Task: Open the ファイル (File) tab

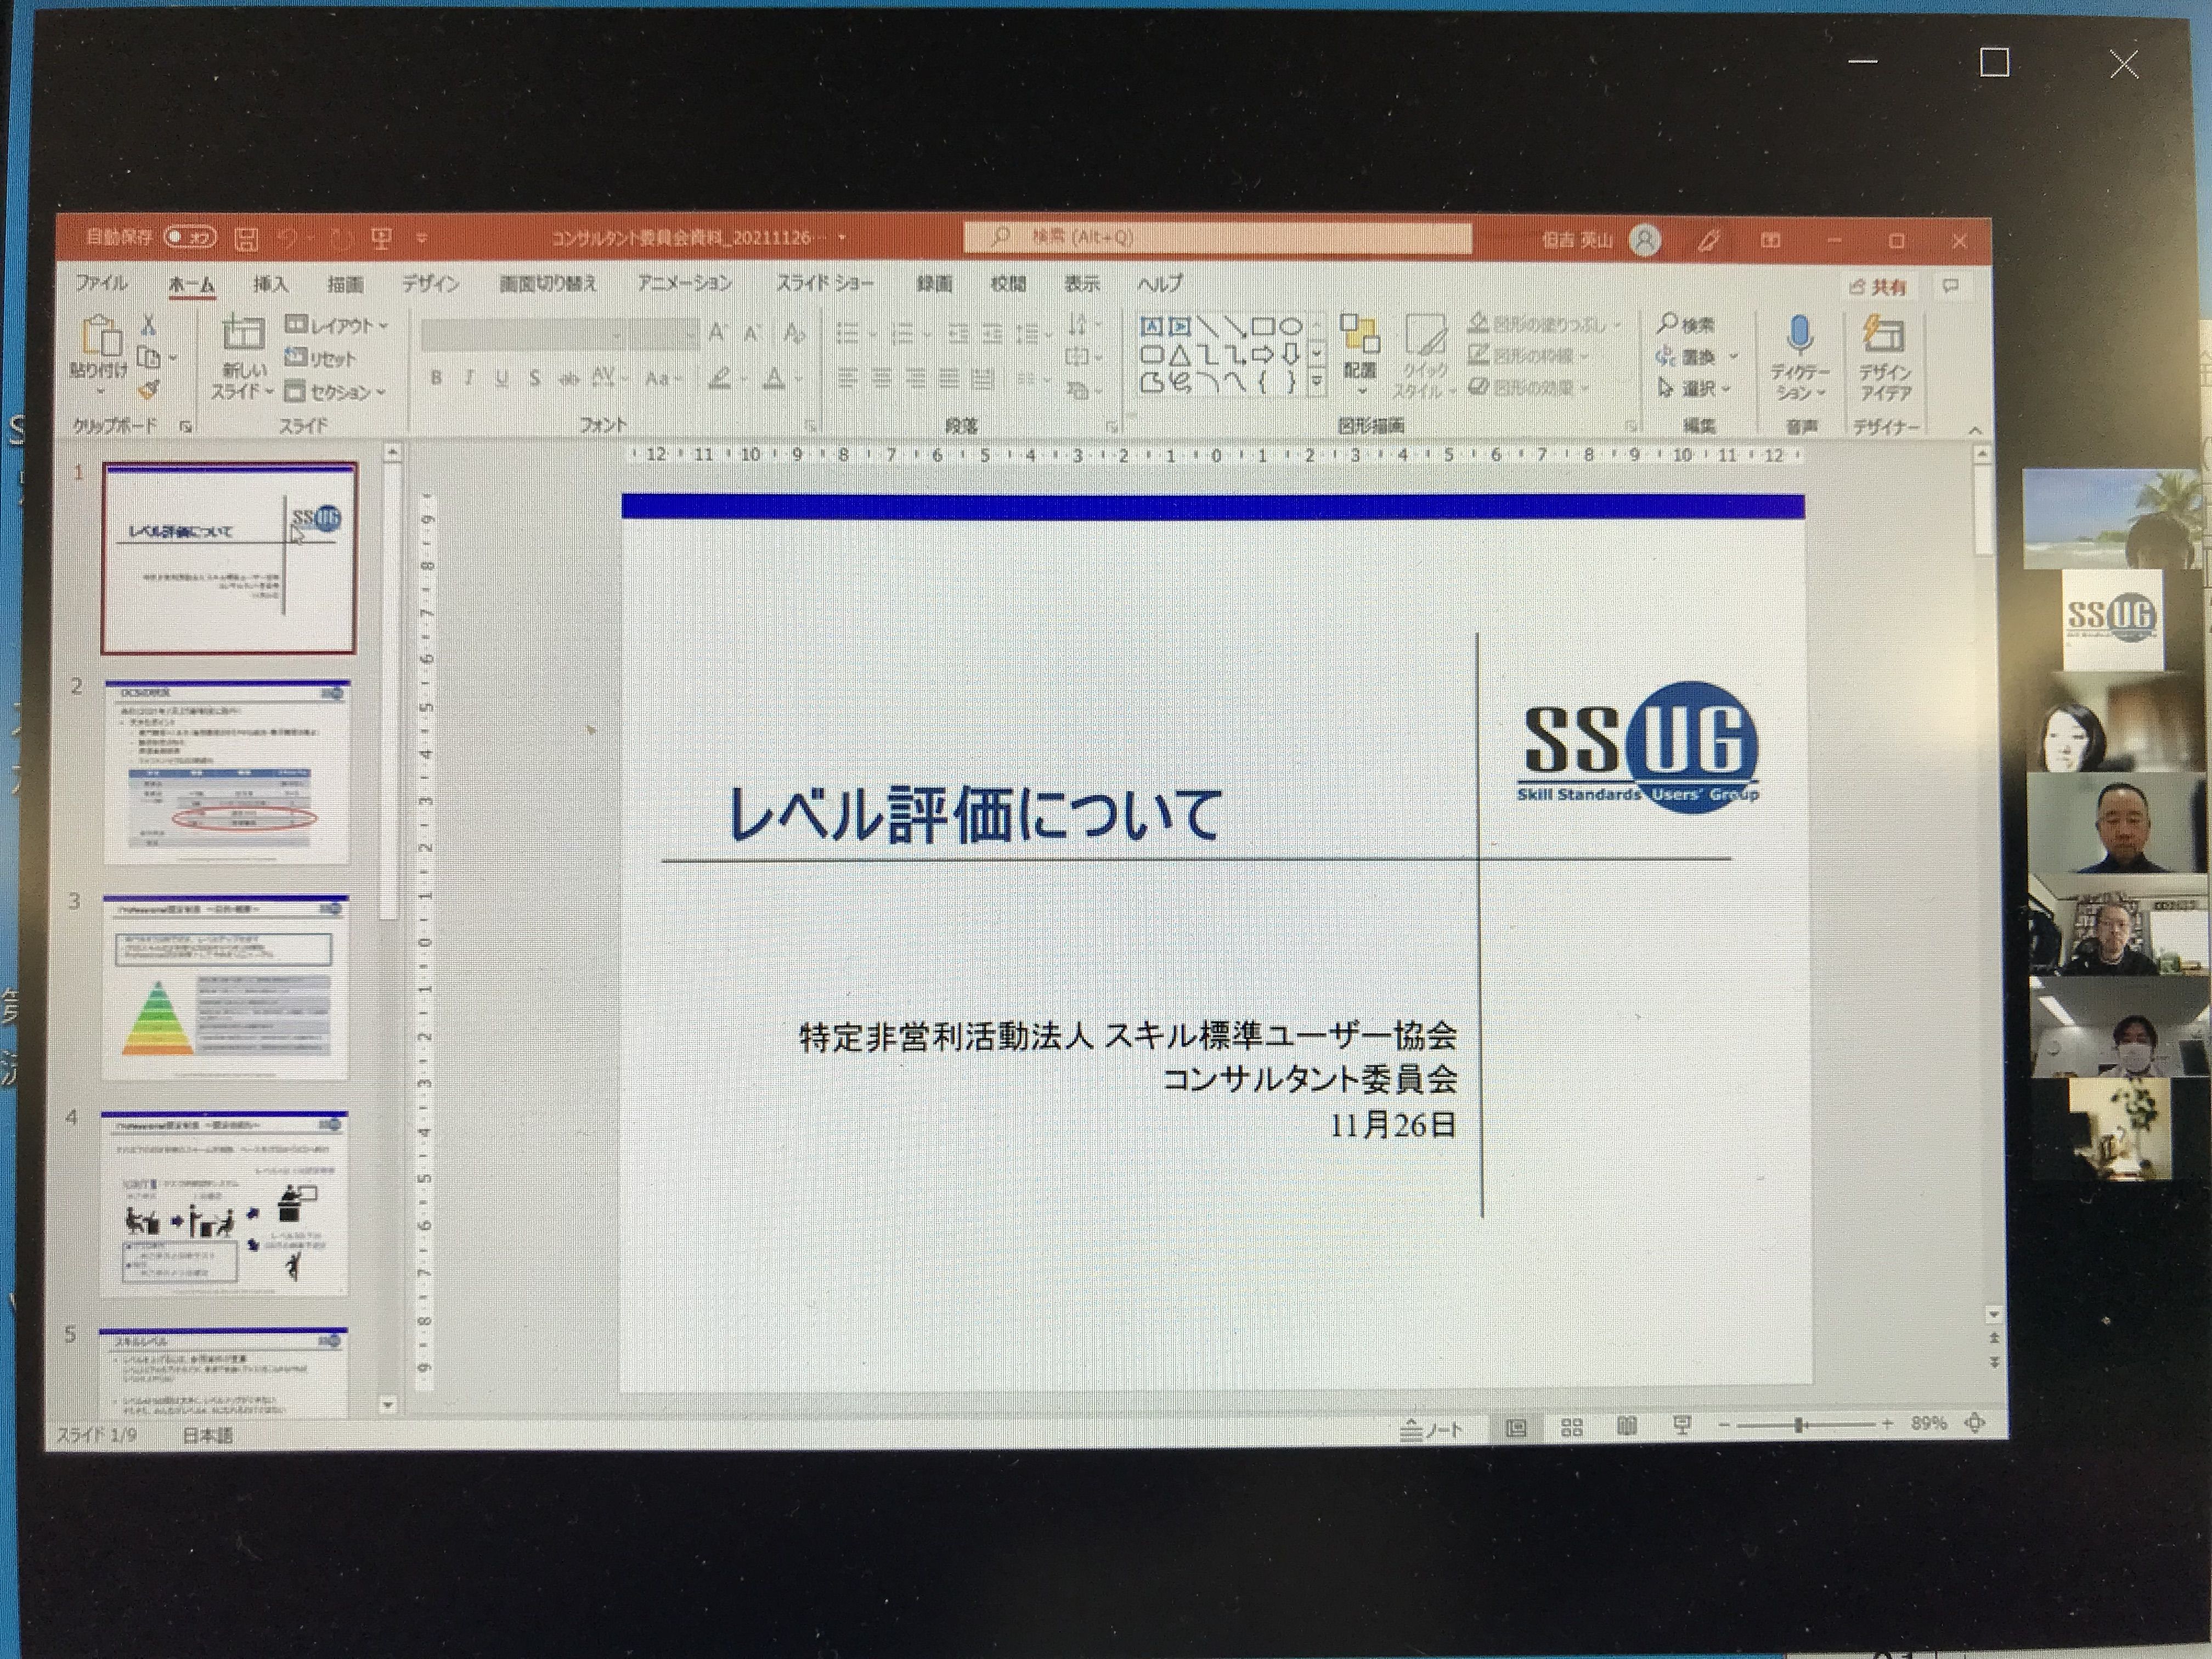Action: point(101,284)
